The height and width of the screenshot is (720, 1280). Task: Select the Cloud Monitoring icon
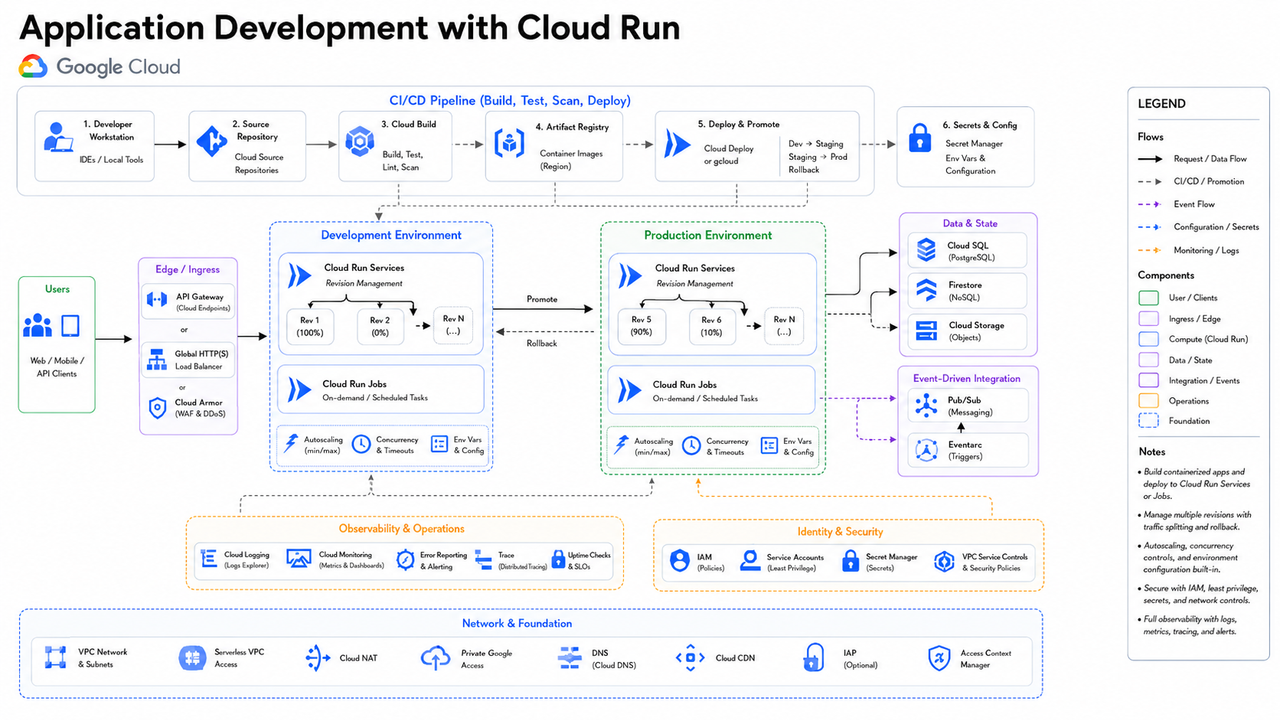pos(298,559)
